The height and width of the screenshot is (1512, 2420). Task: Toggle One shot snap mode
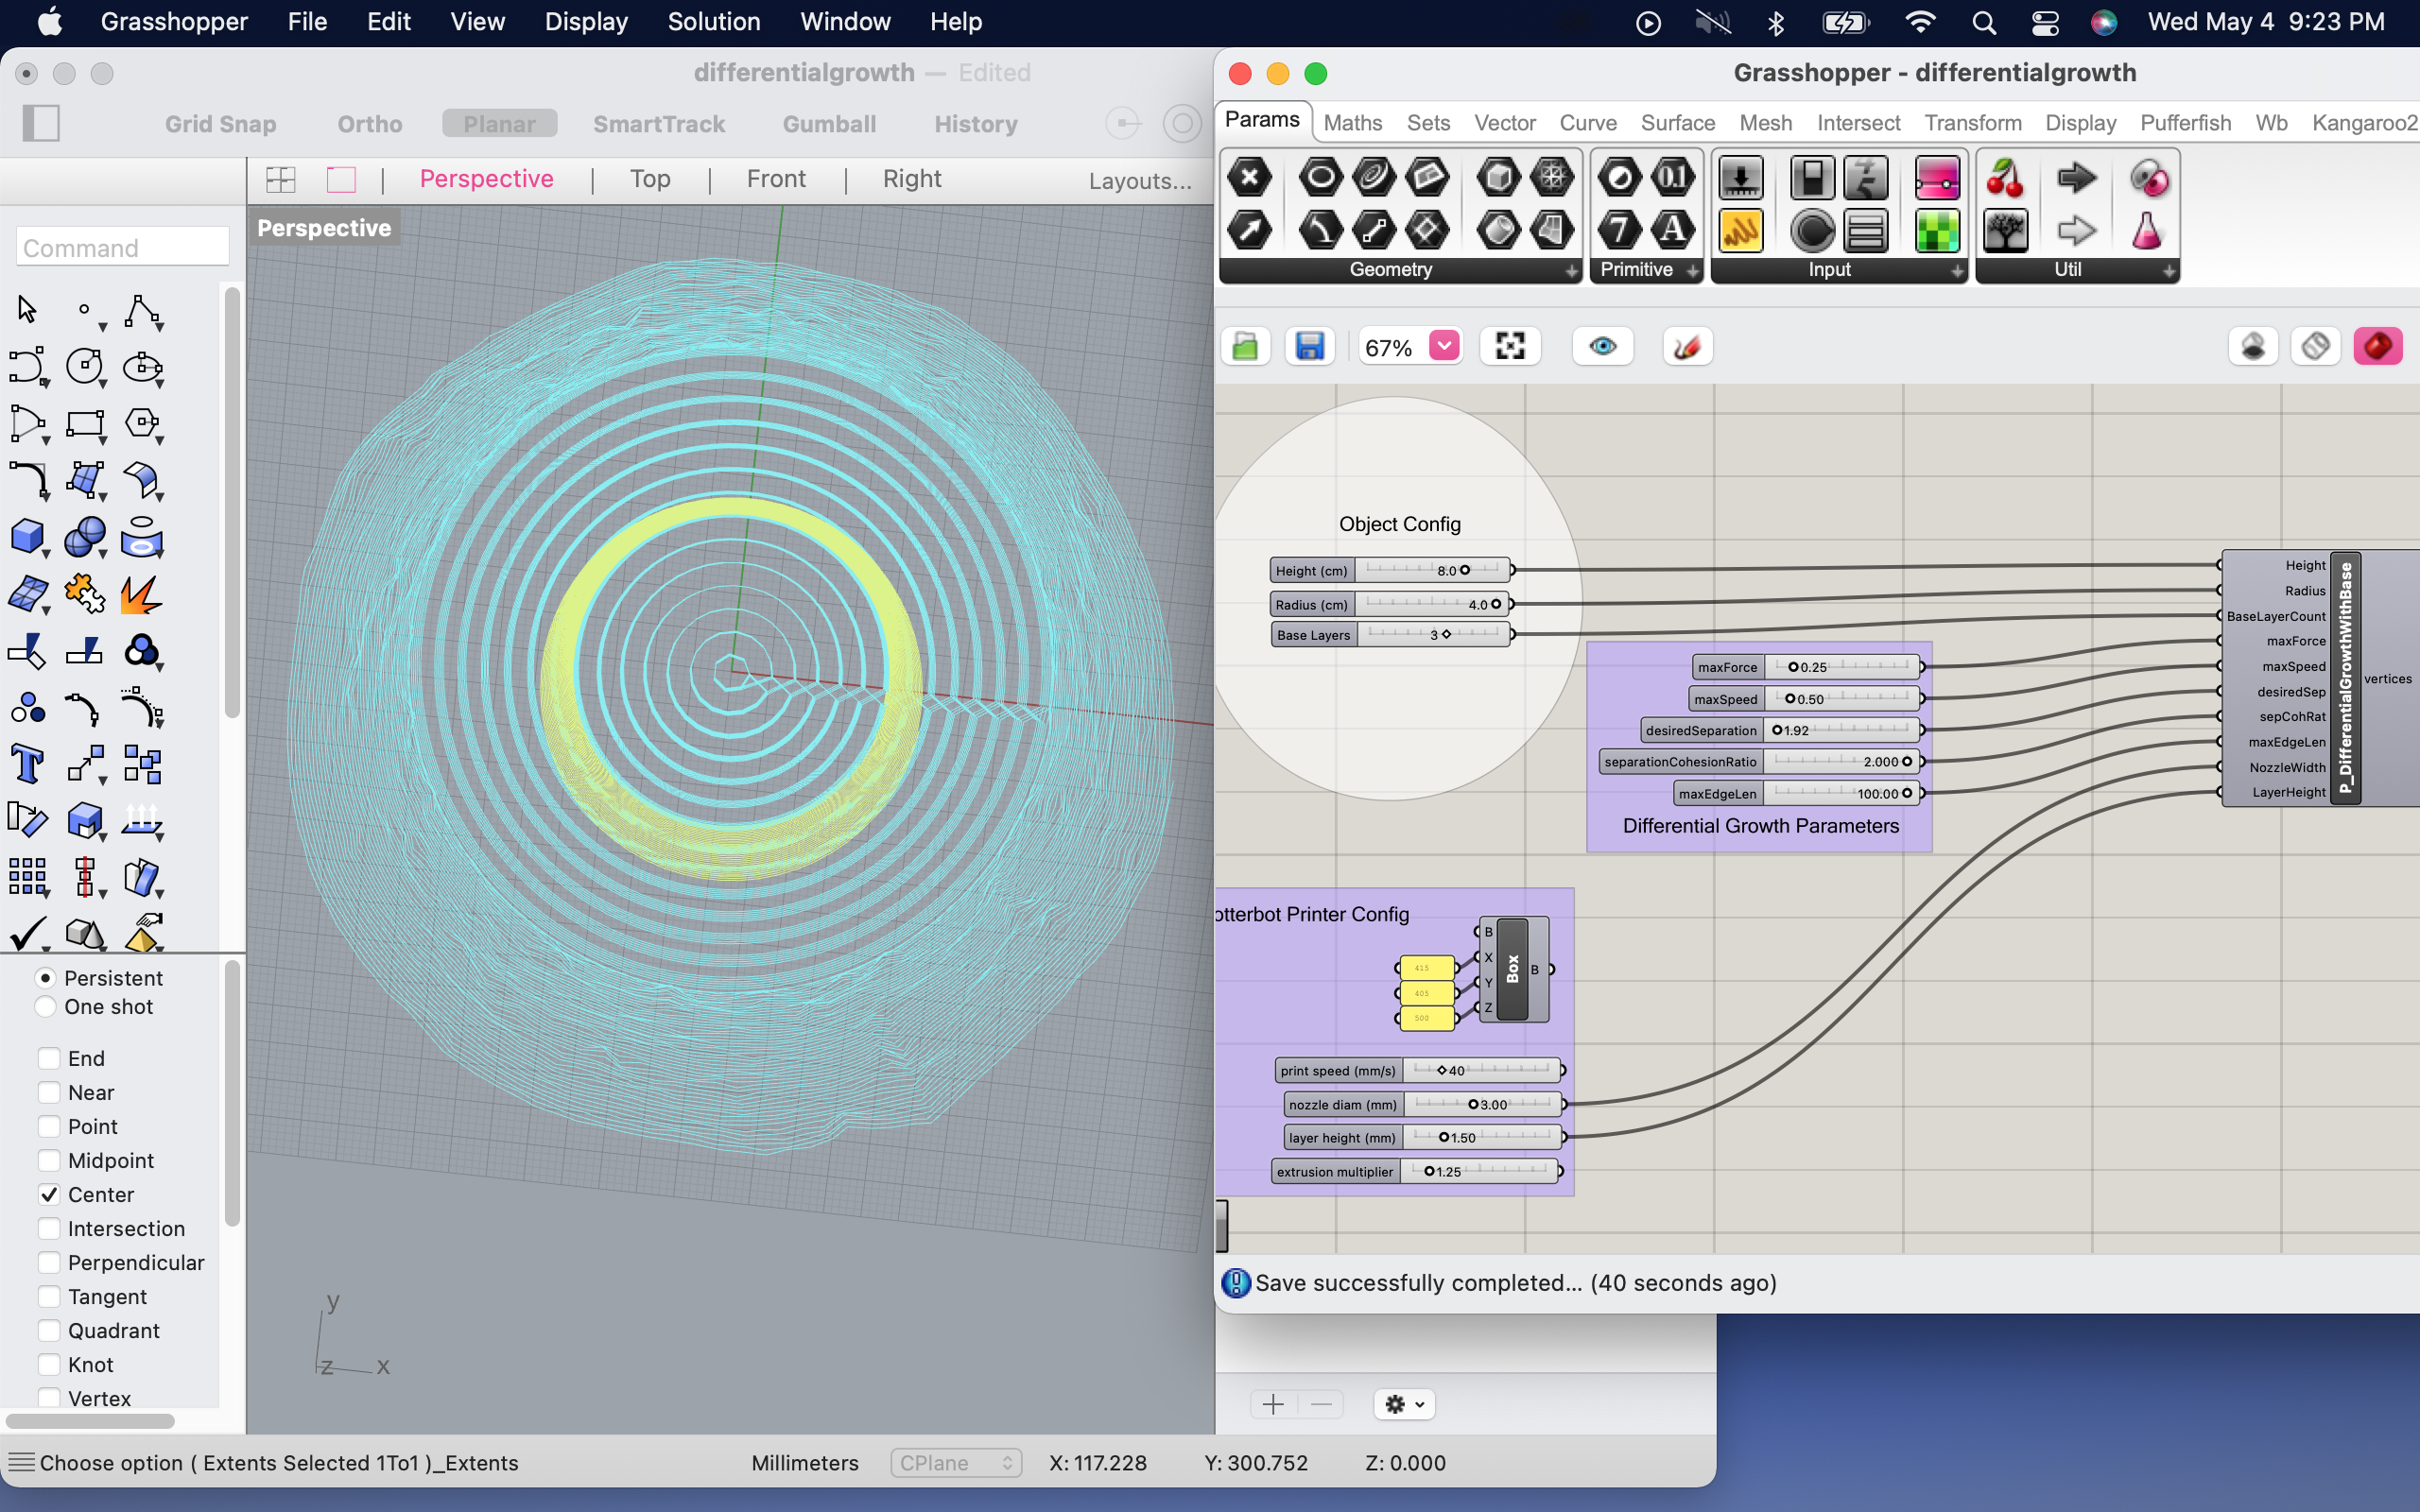pos(45,1005)
